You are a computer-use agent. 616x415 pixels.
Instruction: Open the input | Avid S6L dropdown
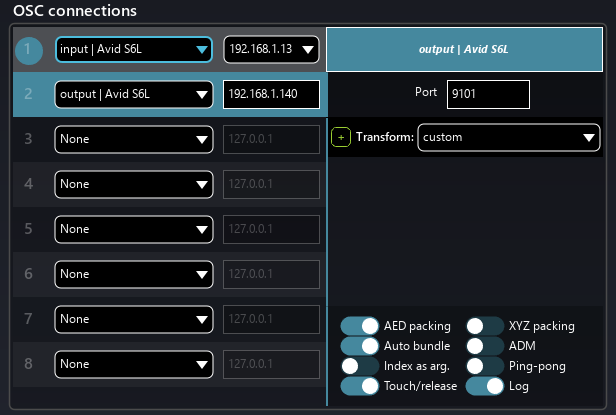point(134,50)
